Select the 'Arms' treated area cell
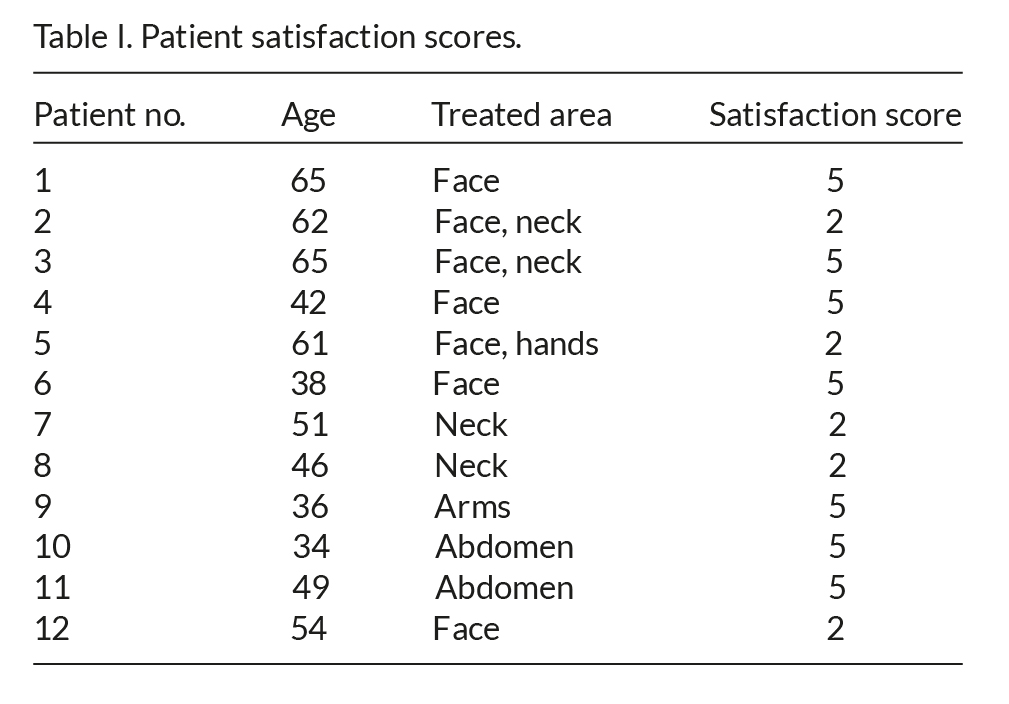The width and height of the screenshot is (1009, 704). [472, 507]
